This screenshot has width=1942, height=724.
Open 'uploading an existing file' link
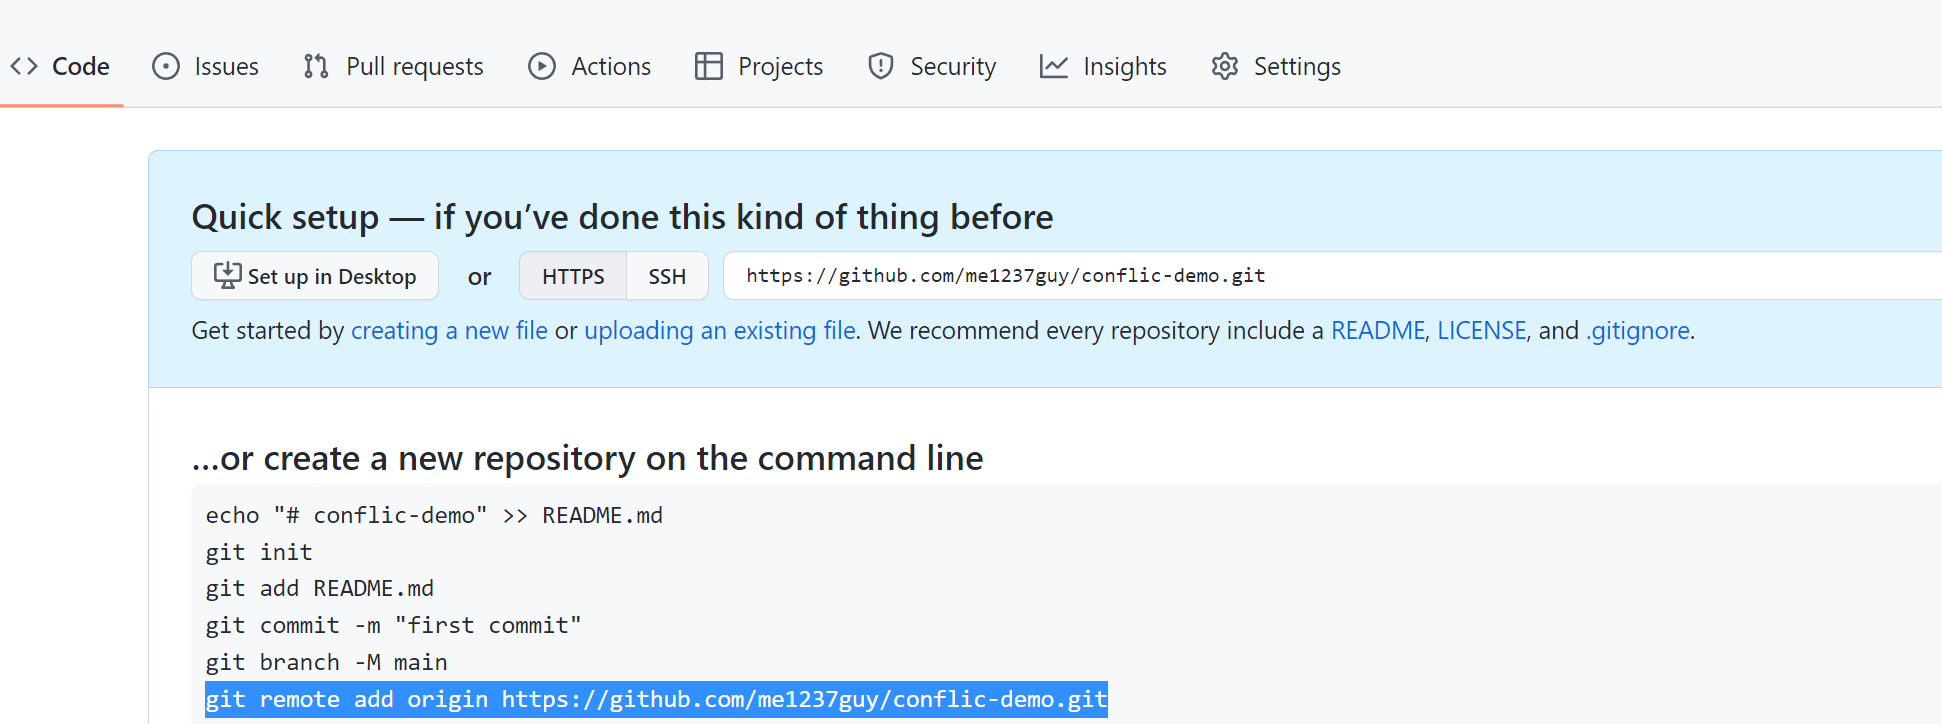[720, 330]
